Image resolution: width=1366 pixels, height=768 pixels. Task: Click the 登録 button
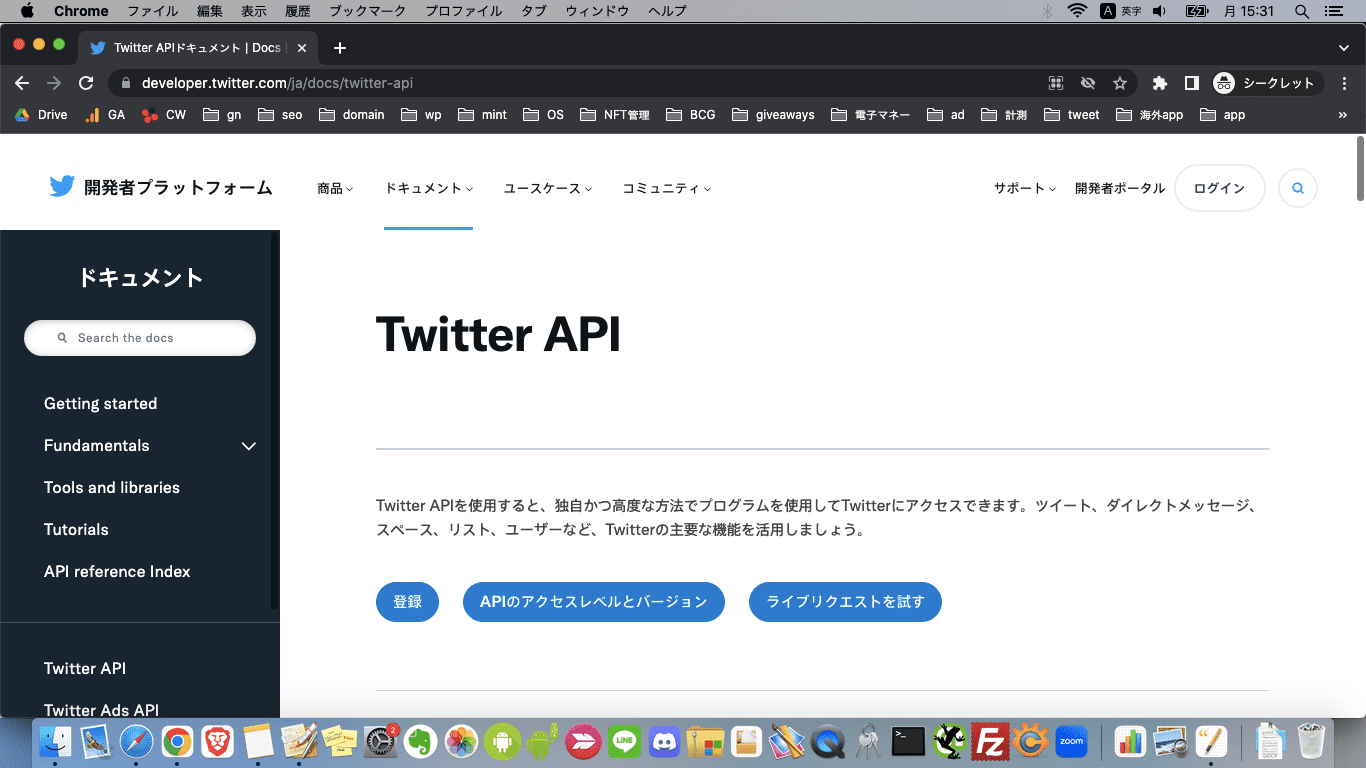(407, 602)
